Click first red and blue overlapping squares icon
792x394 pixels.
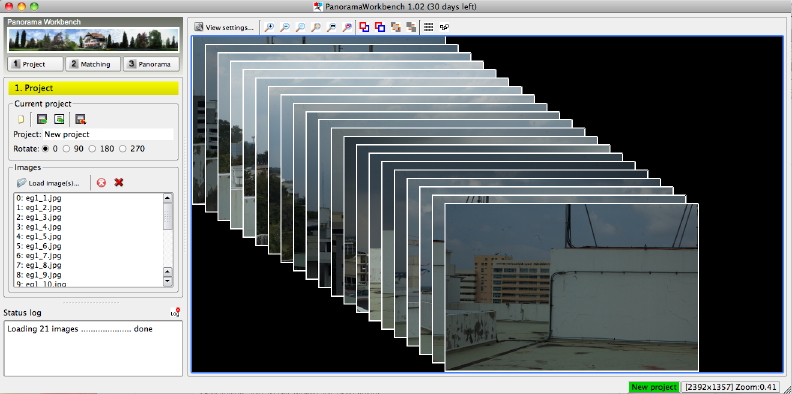(364, 27)
